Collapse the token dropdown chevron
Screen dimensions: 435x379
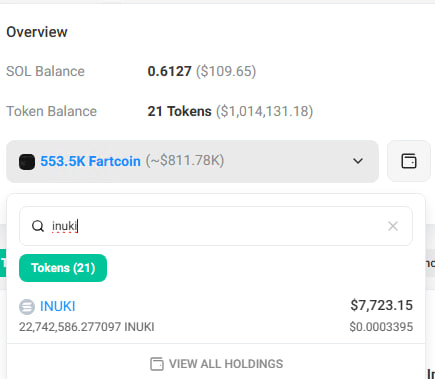[x=358, y=161]
